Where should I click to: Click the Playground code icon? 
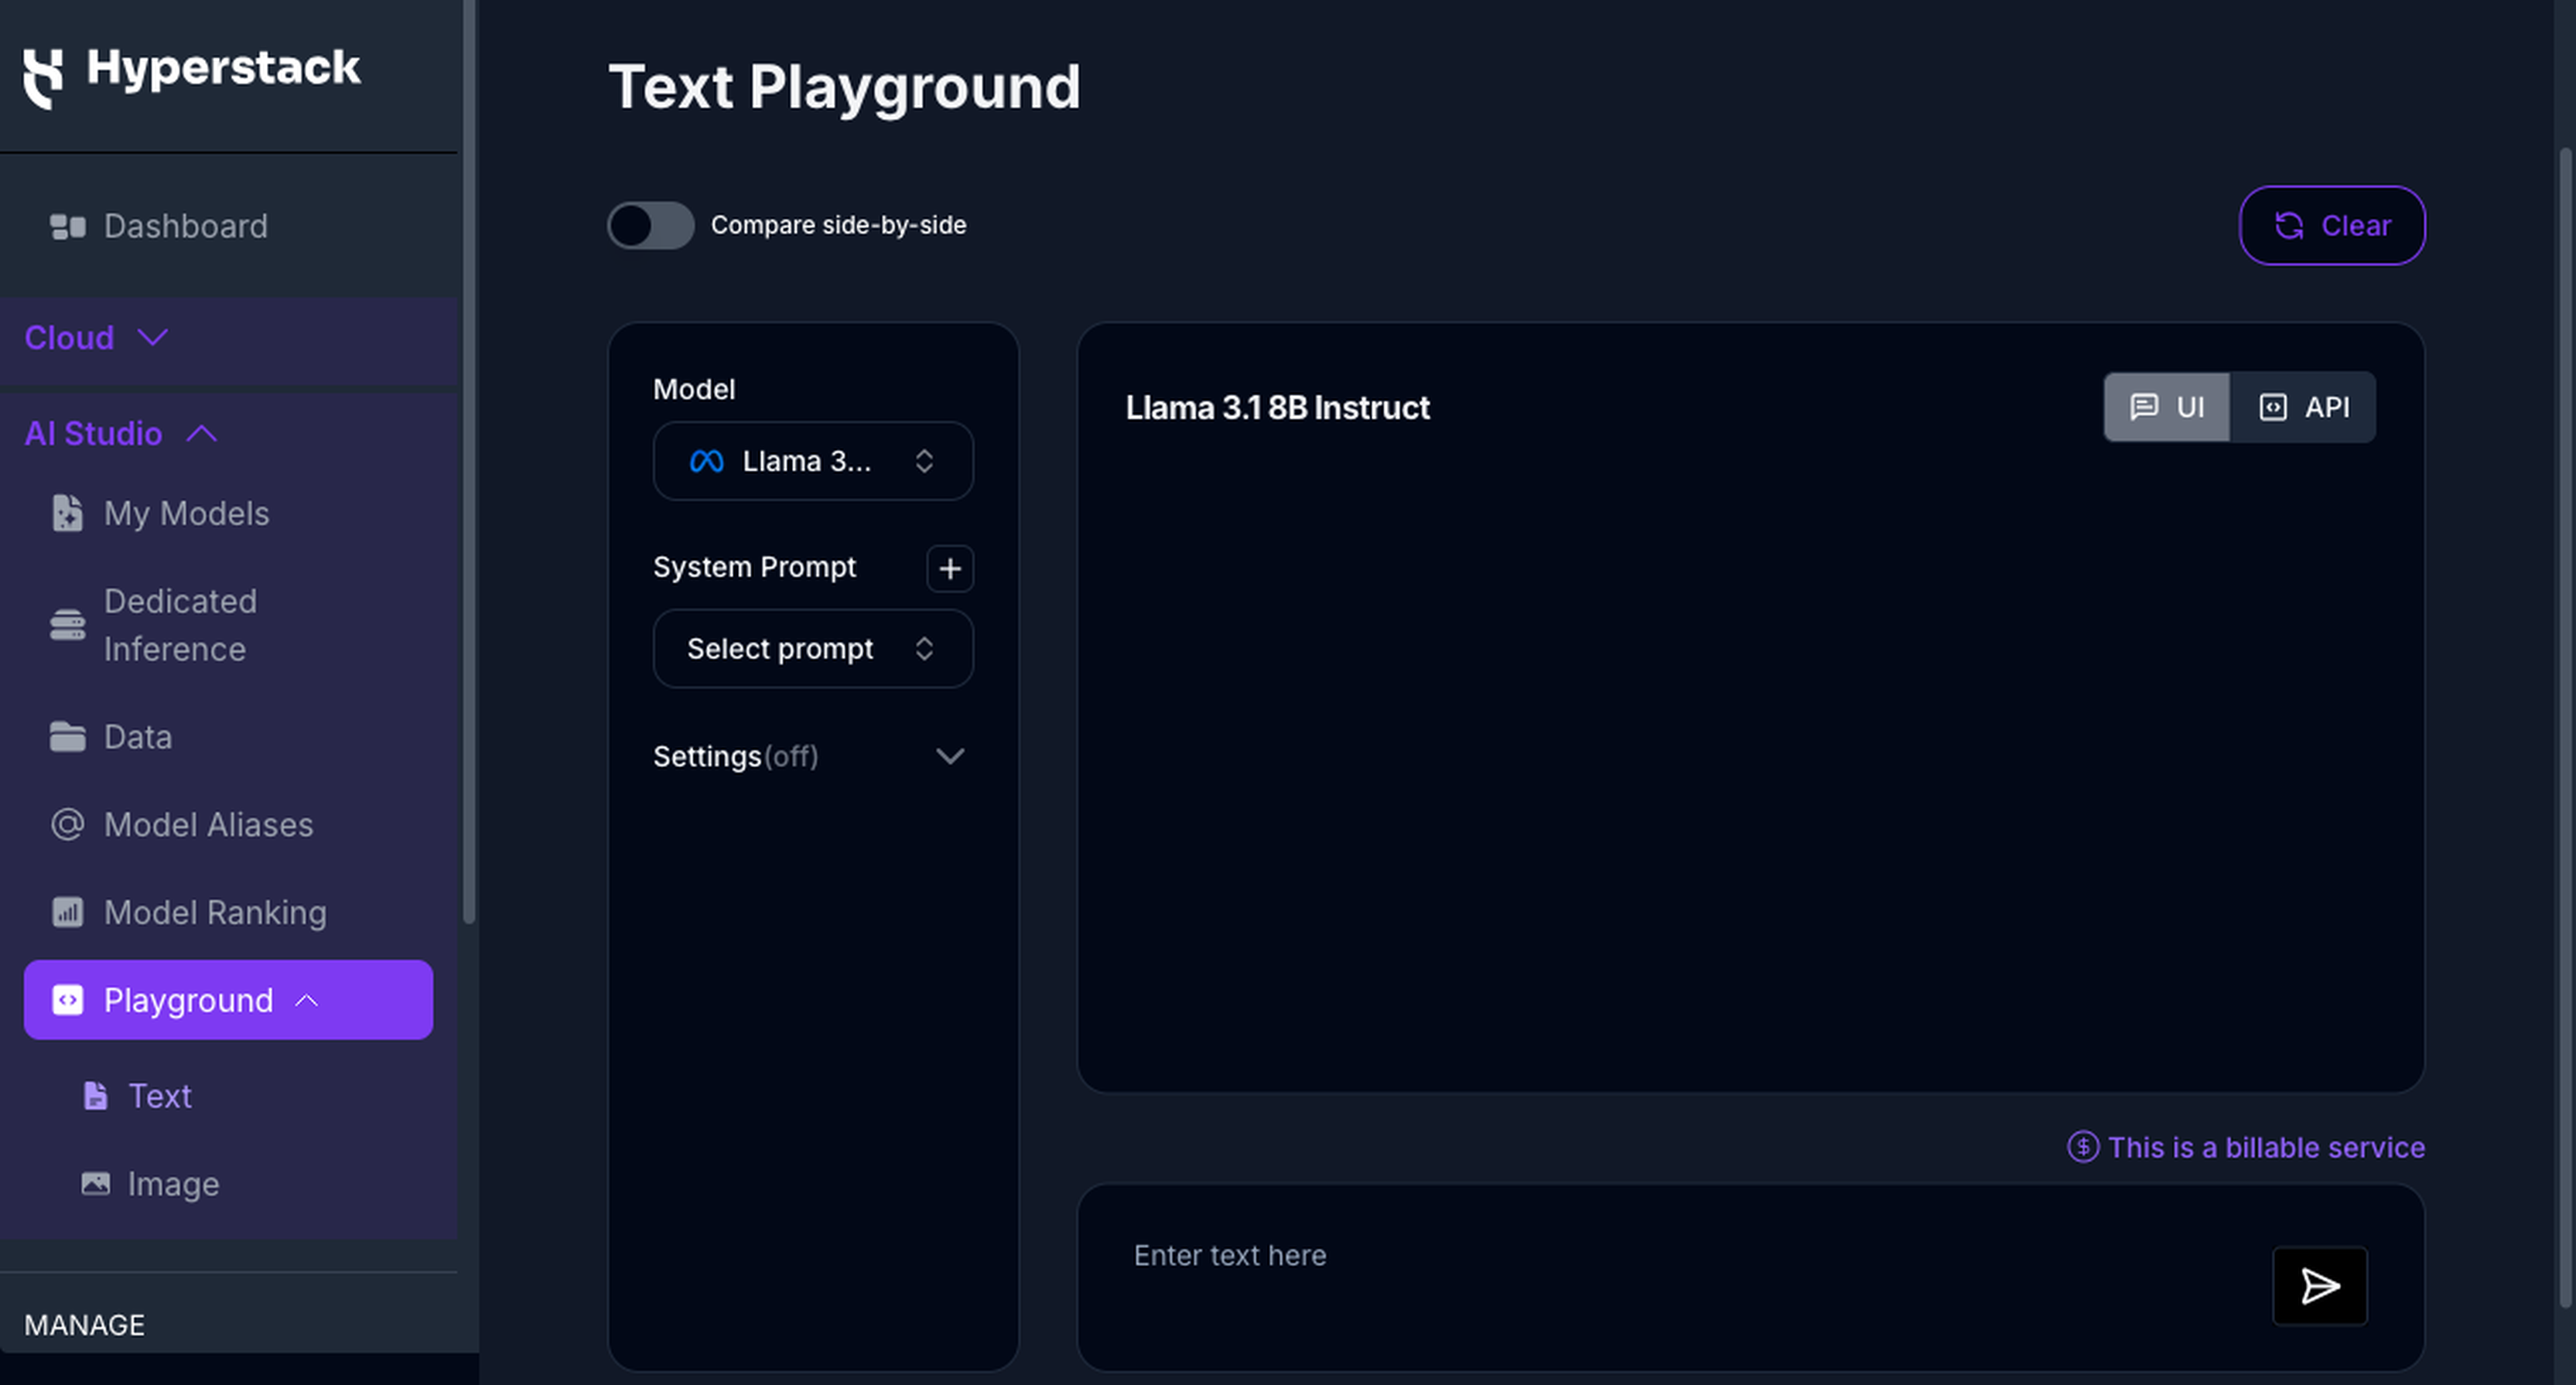click(x=68, y=1000)
